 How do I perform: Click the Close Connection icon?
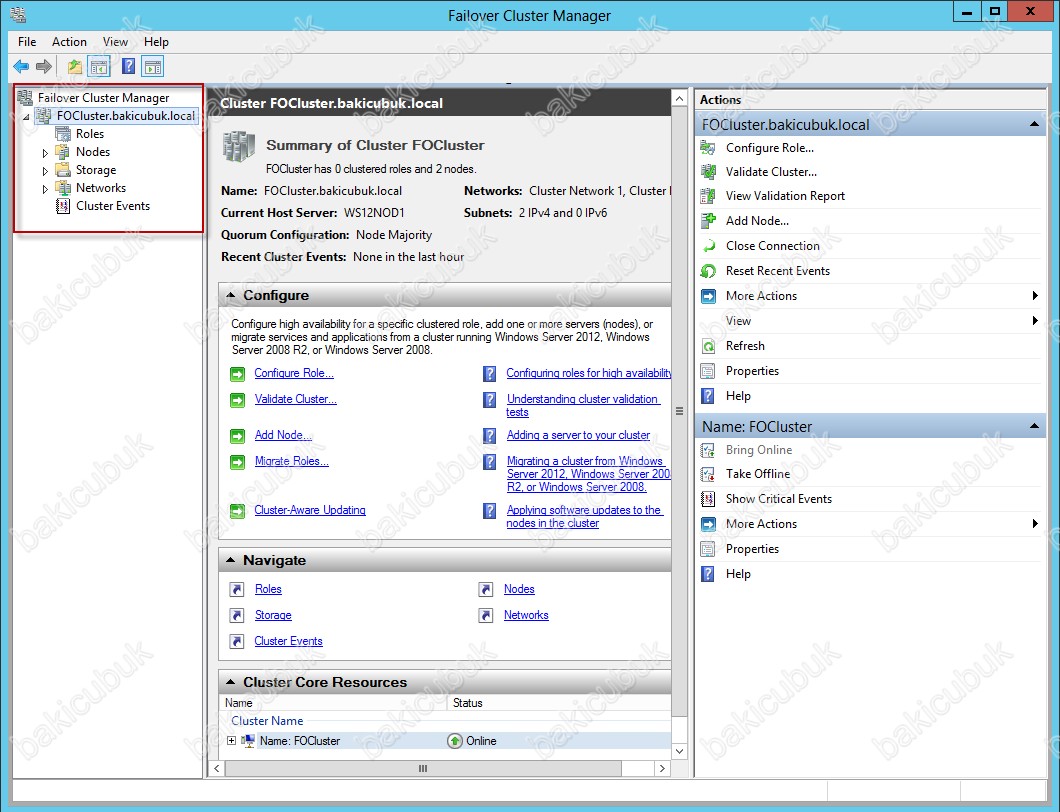708,246
